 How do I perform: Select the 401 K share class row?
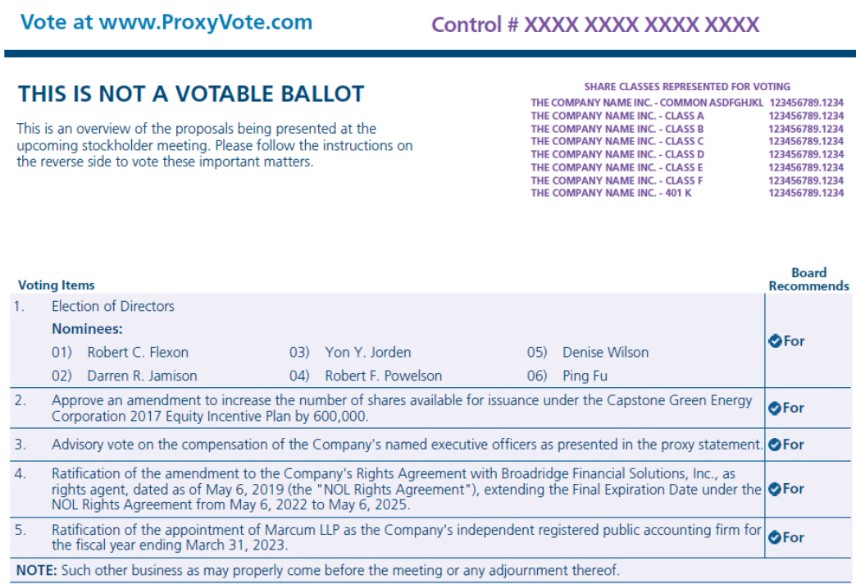click(686, 193)
